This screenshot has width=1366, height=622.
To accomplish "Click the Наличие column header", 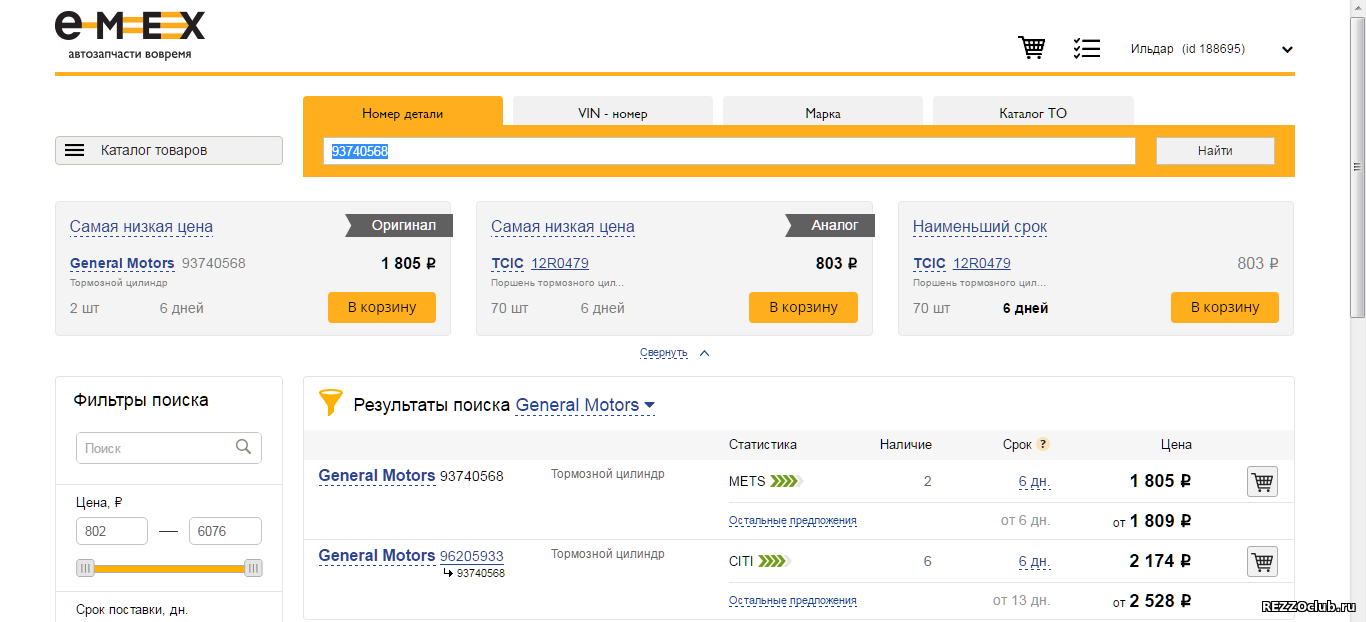I will click(906, 445).
